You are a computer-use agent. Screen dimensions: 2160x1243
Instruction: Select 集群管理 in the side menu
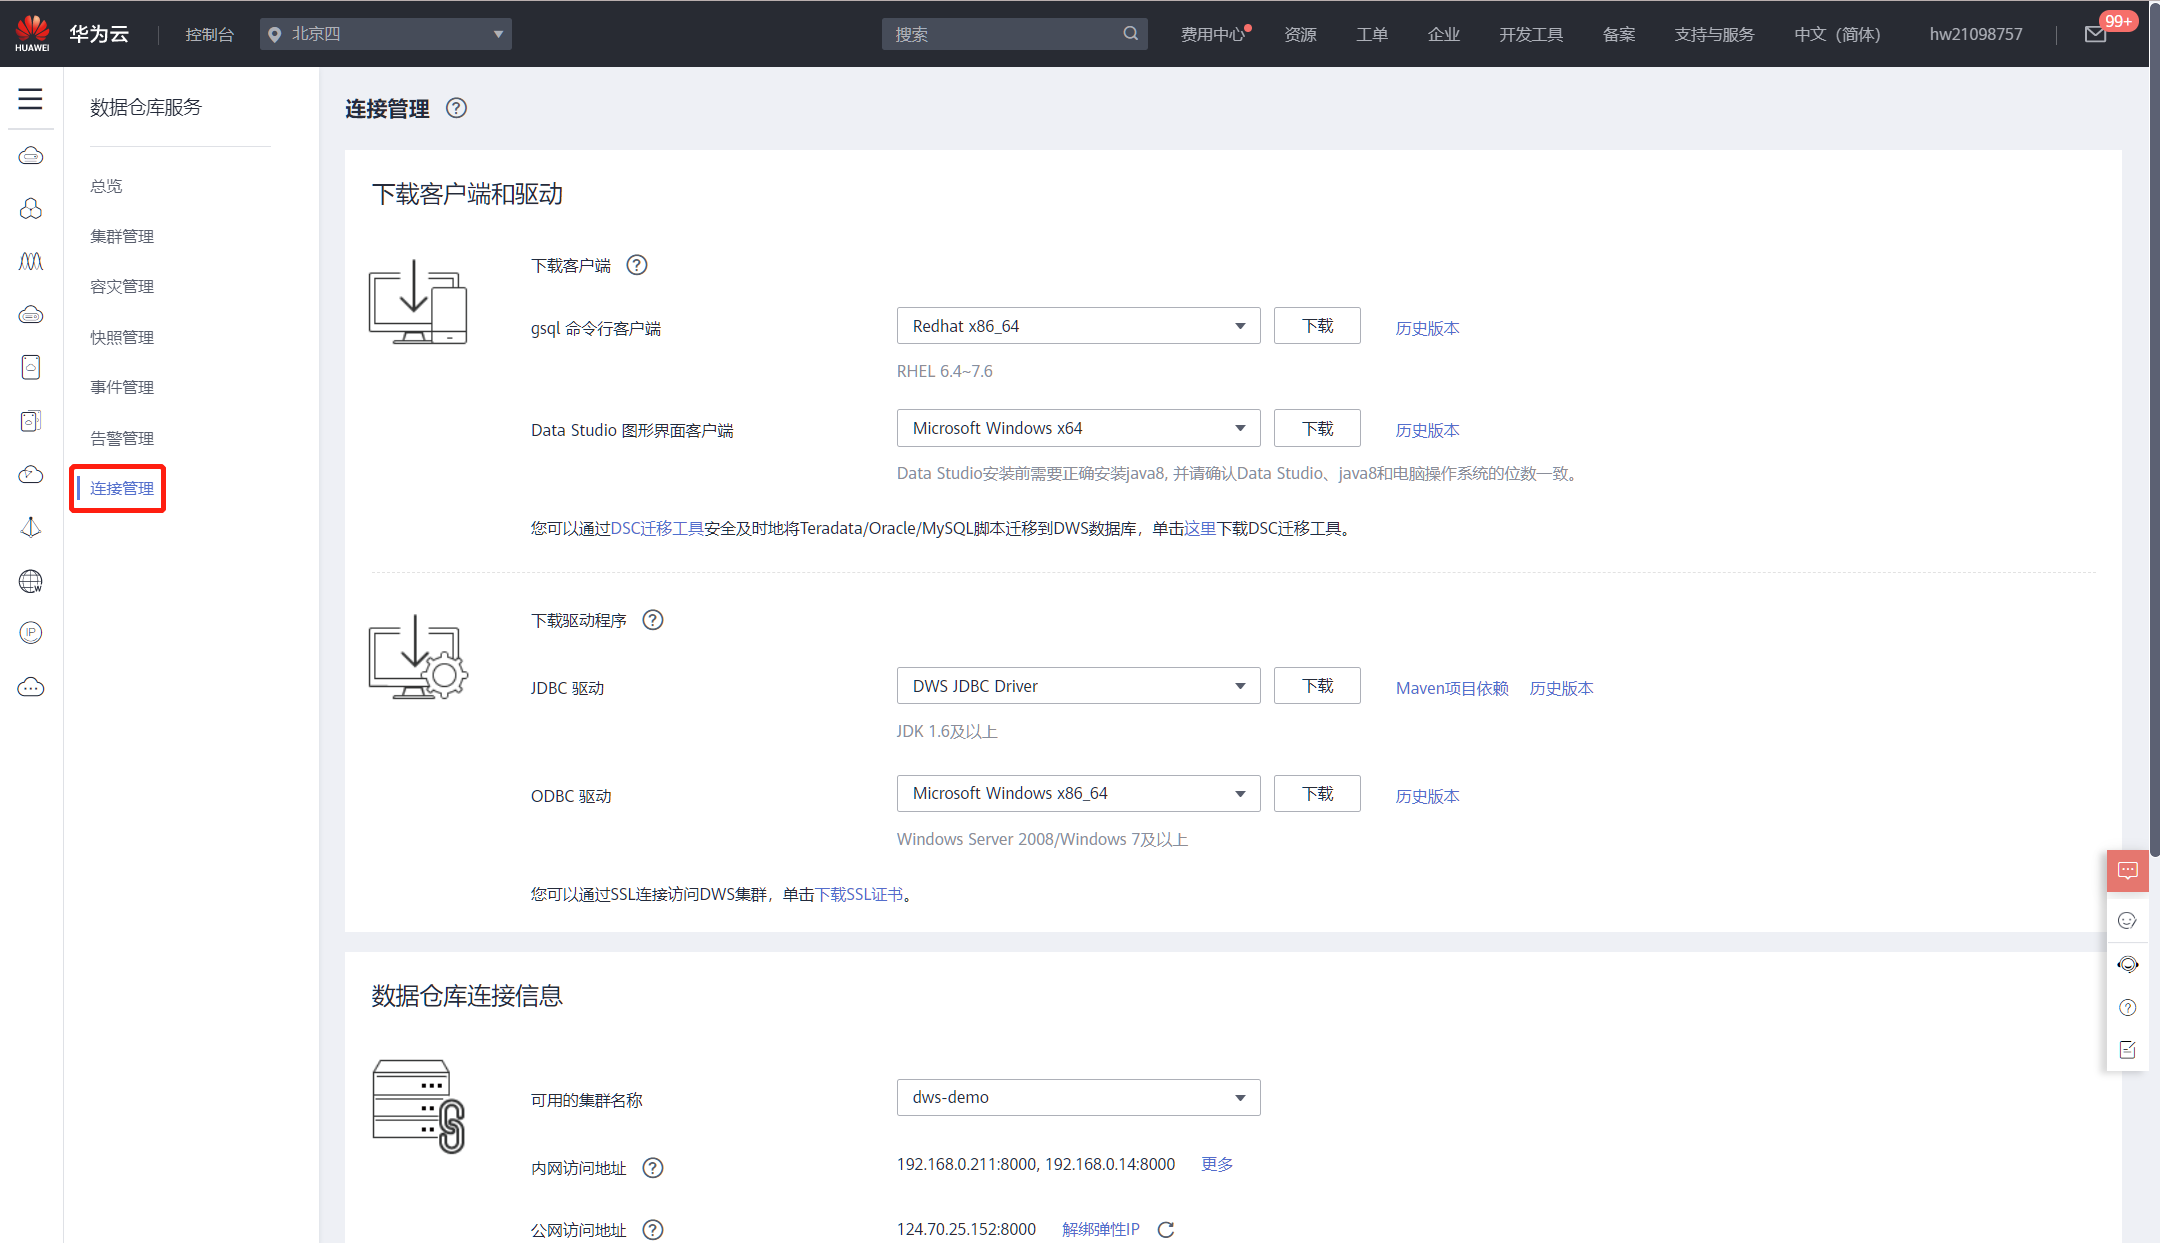(x=122, y=237)
